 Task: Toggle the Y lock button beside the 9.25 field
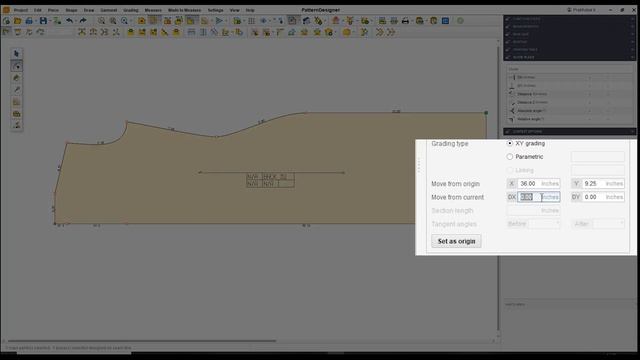point(576,184)
